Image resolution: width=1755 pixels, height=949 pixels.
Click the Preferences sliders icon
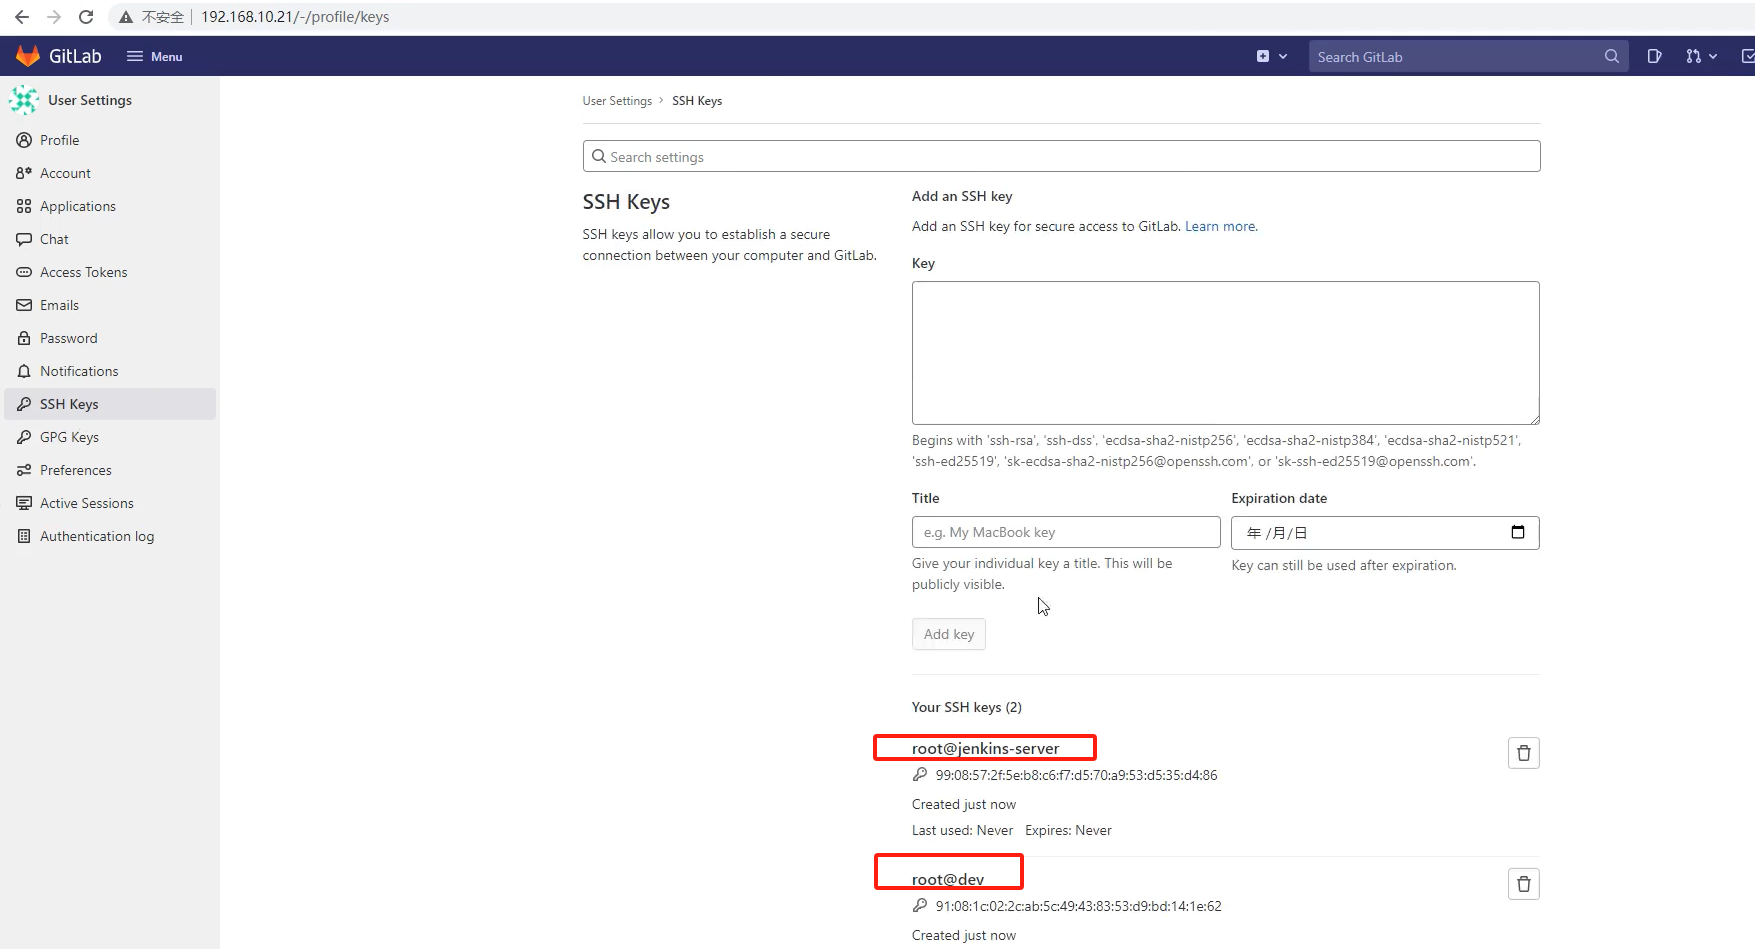pyautogui.click(x=24, y=470)
